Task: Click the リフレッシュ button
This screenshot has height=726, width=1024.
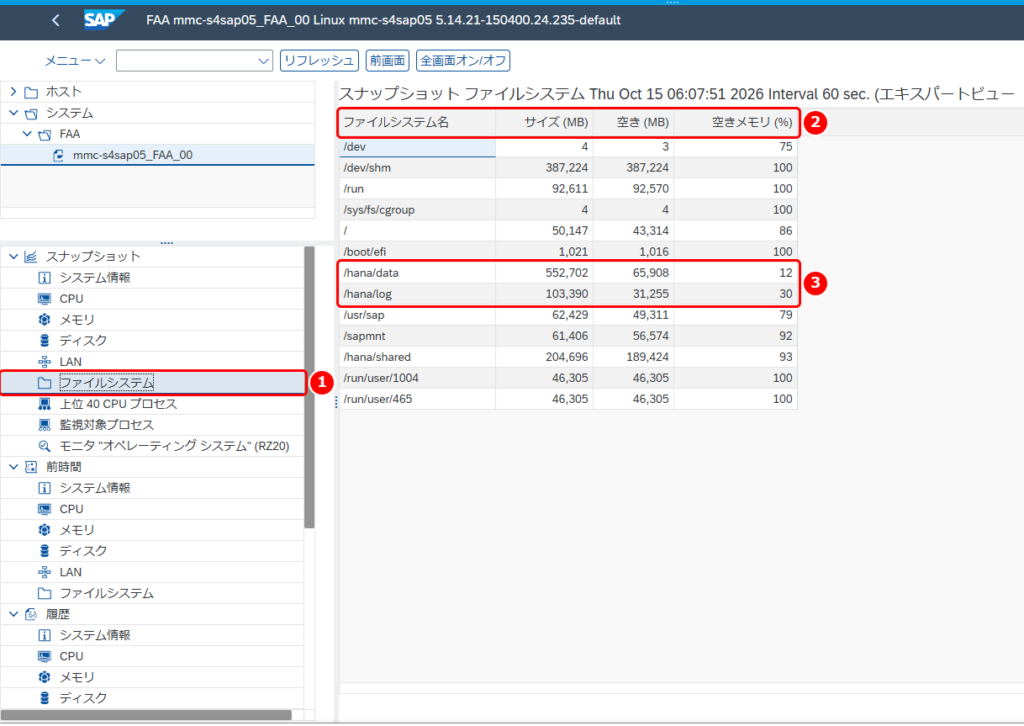Action: tap(319, 61)
